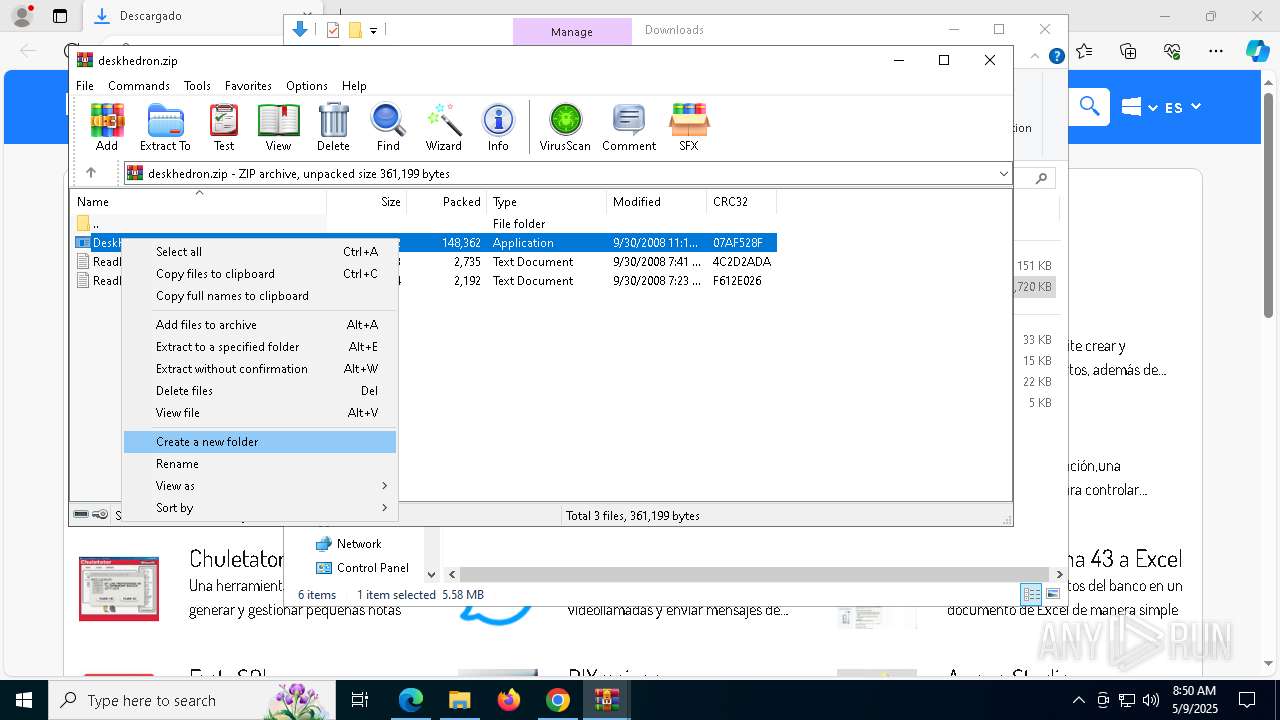Click the 4C2D2ADA CRC32 value

pos(742,262)
